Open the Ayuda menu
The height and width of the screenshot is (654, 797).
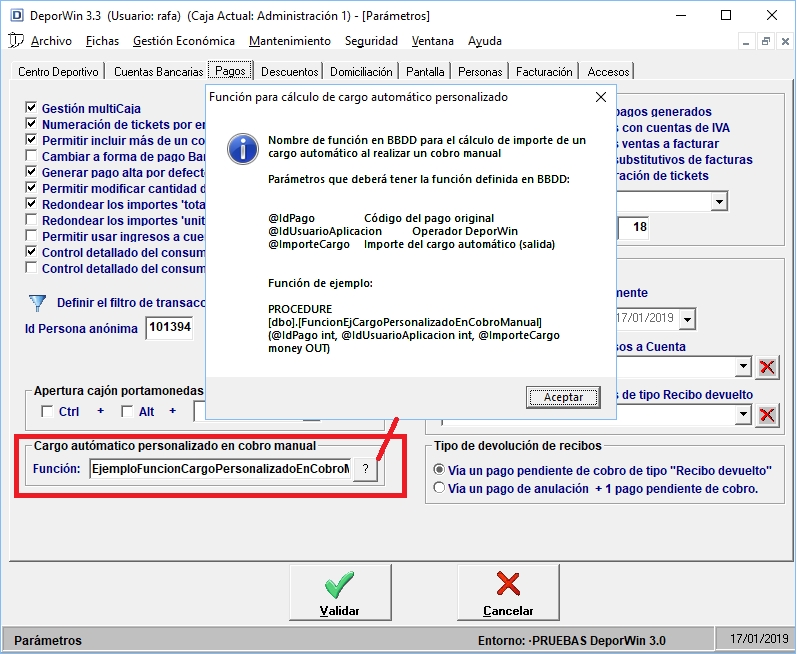pos(484,41)
